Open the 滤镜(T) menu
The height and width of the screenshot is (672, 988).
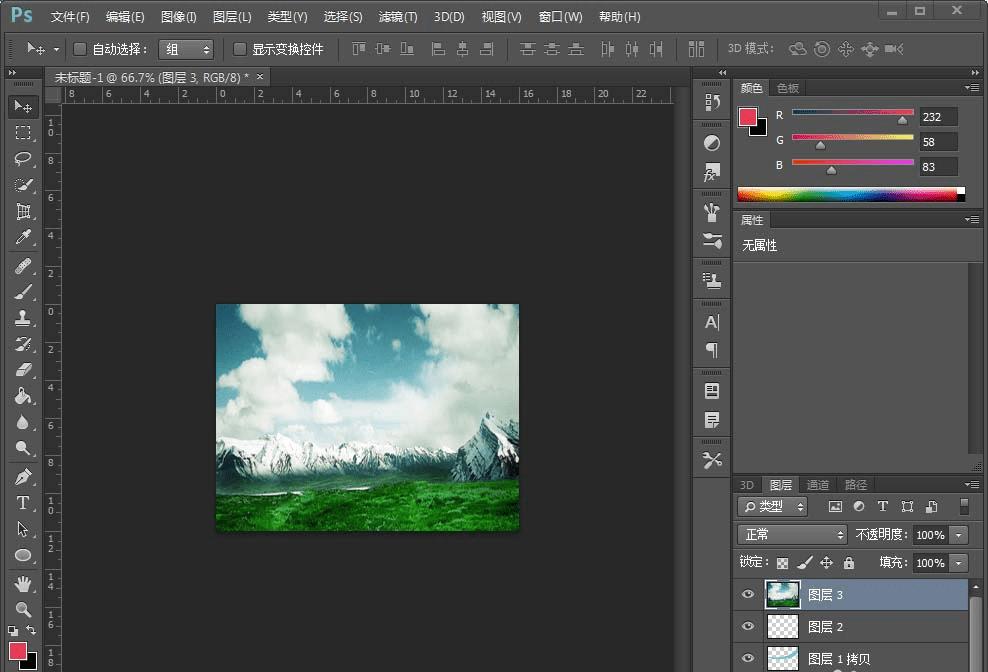pyautogui.click(x=399, y=17)
